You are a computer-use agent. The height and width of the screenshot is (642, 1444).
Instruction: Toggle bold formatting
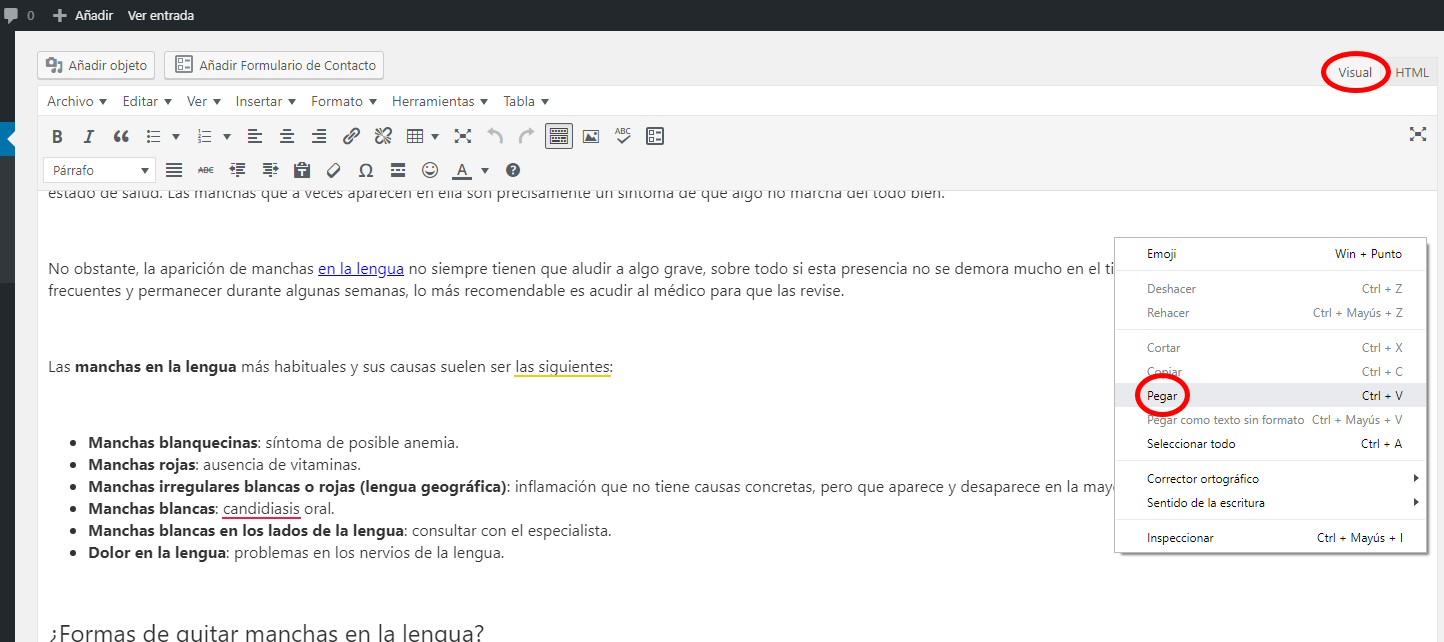57,137
